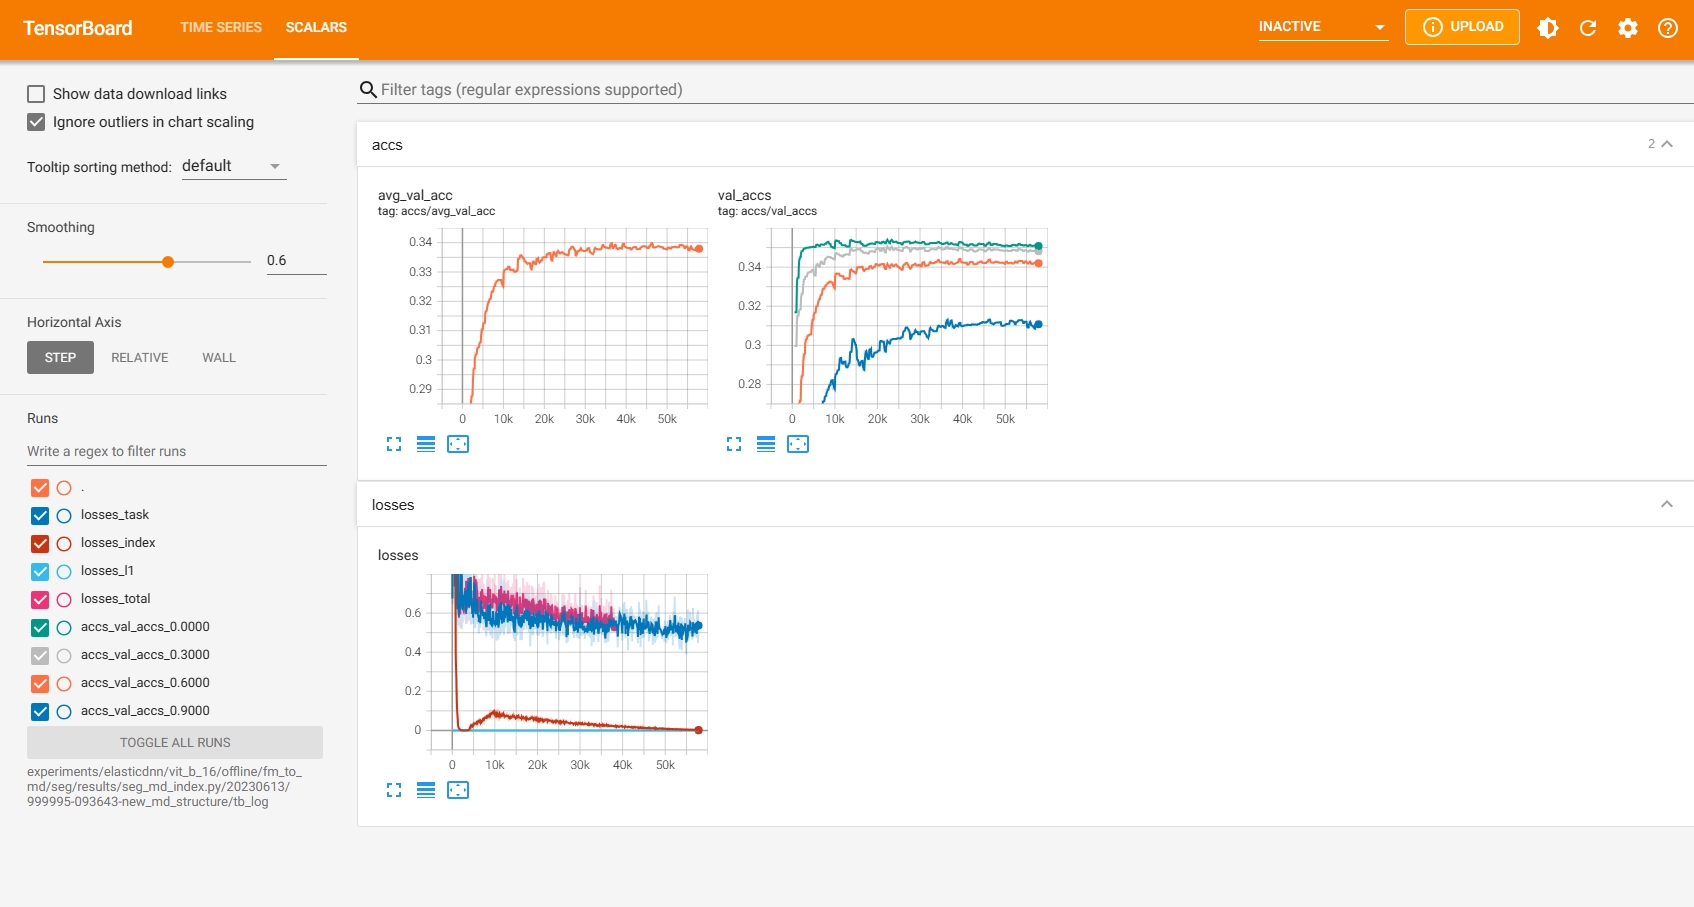Viewport: 1694px width, 907px height.
Task: Toggle y-axis log scale on val_accs chart
Action: click(766, 444)
